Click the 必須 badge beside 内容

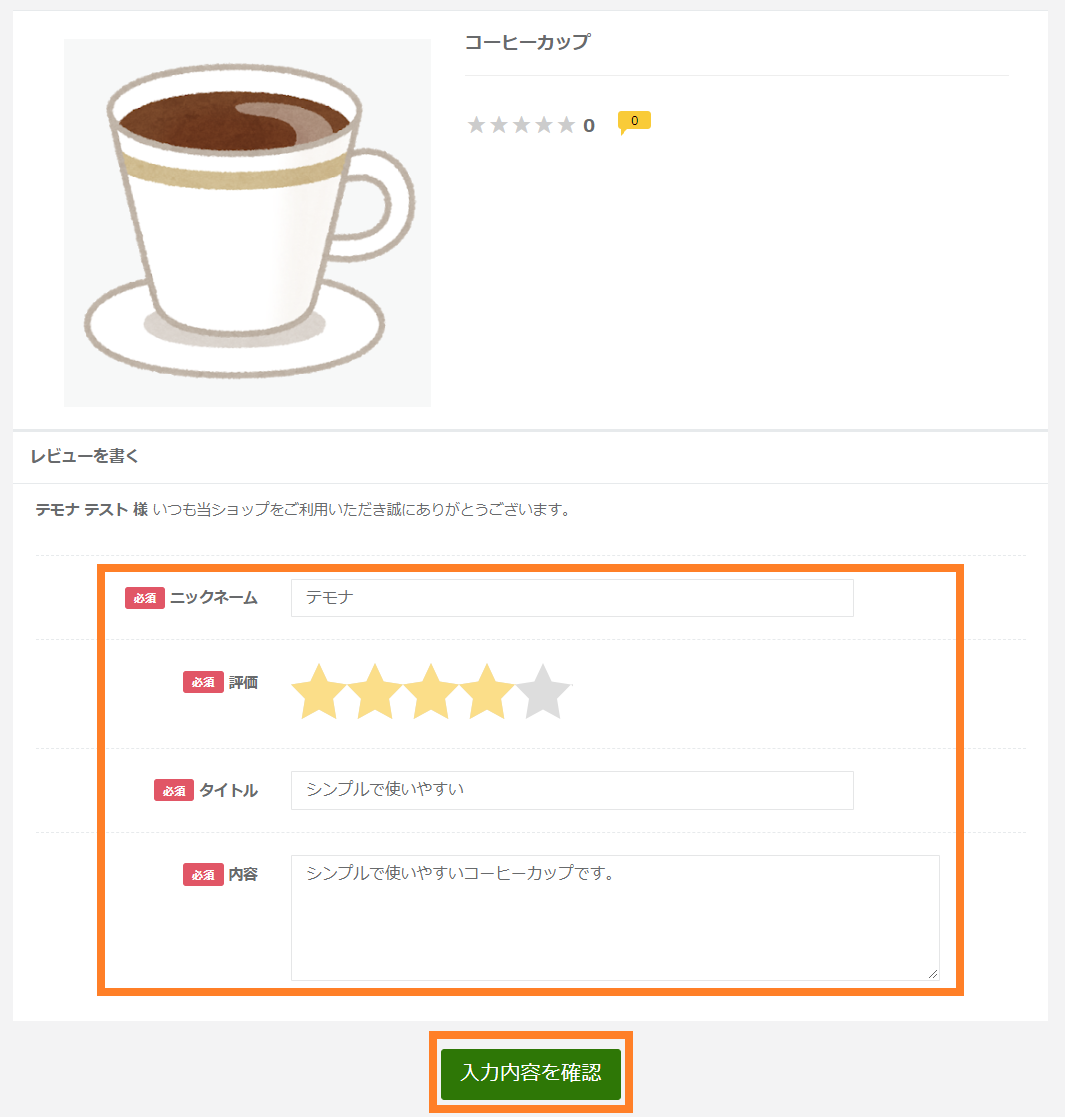203,874
